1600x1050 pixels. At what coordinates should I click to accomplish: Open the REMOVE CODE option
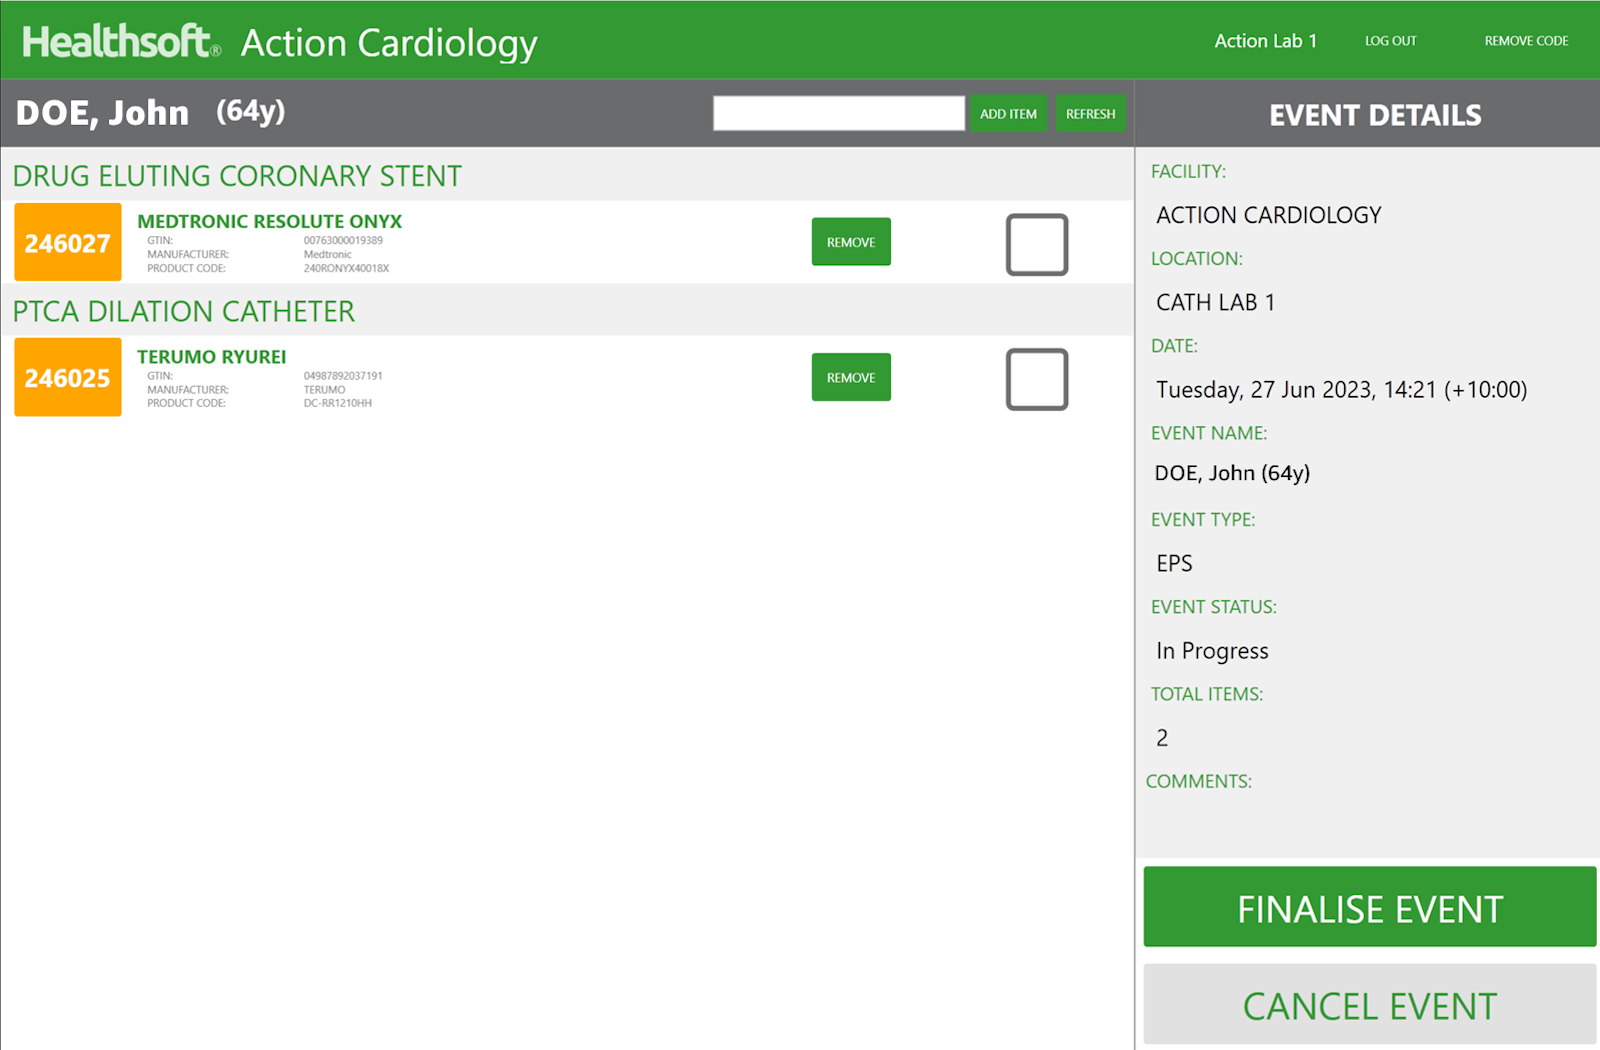1525,41
